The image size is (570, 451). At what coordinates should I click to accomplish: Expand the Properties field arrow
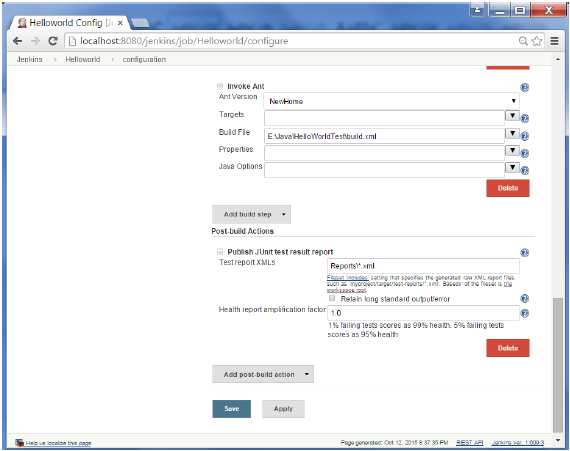[x=512, y=150]
